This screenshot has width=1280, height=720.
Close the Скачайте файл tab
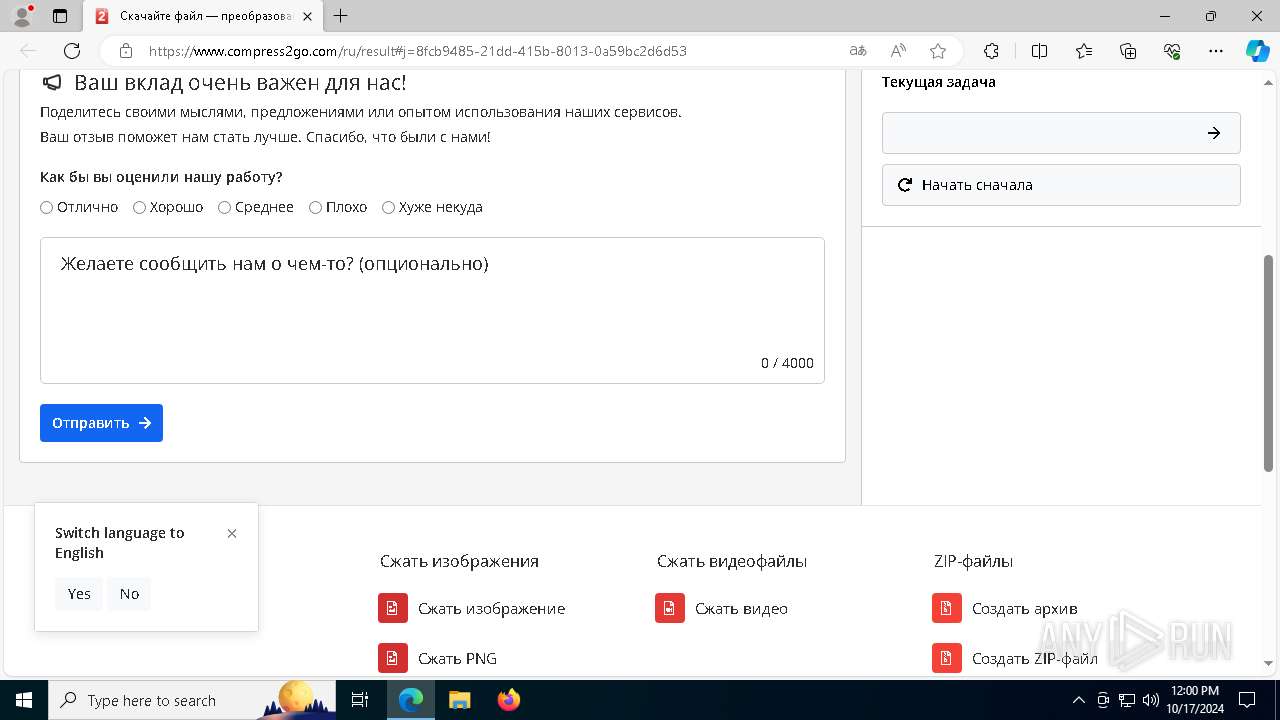(307, 16)
